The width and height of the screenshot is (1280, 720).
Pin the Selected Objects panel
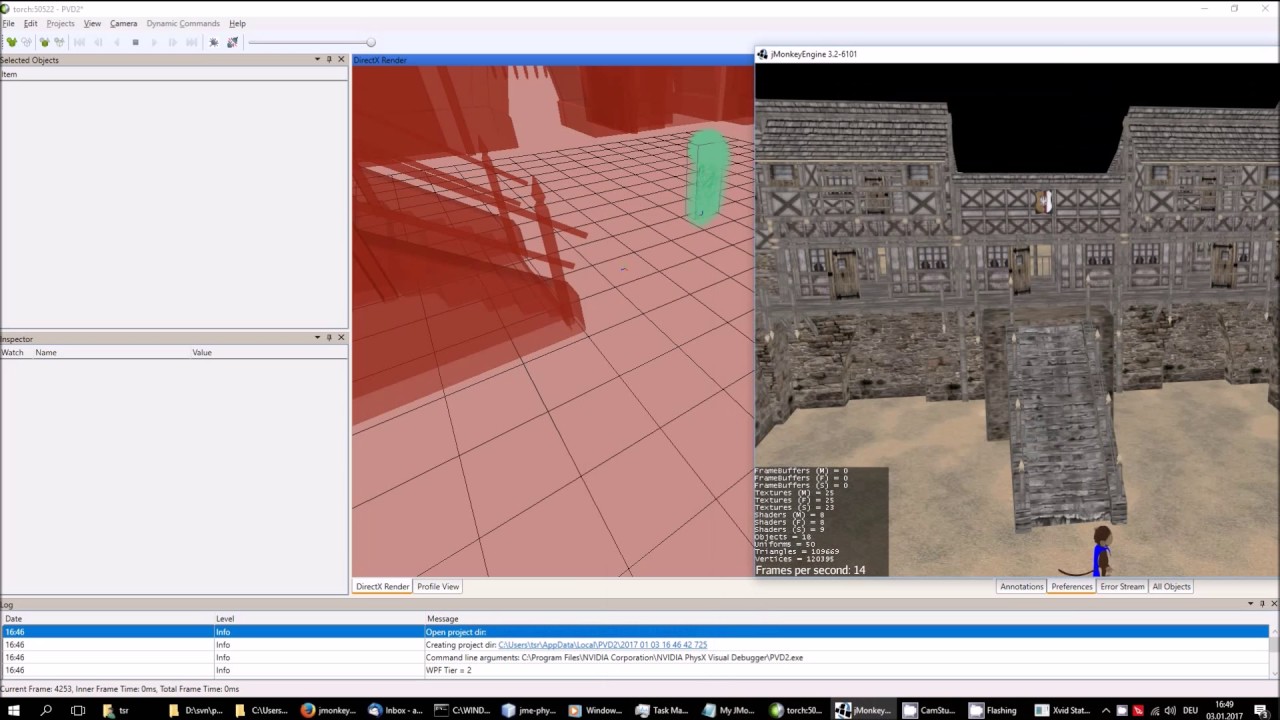click(329, 60)
